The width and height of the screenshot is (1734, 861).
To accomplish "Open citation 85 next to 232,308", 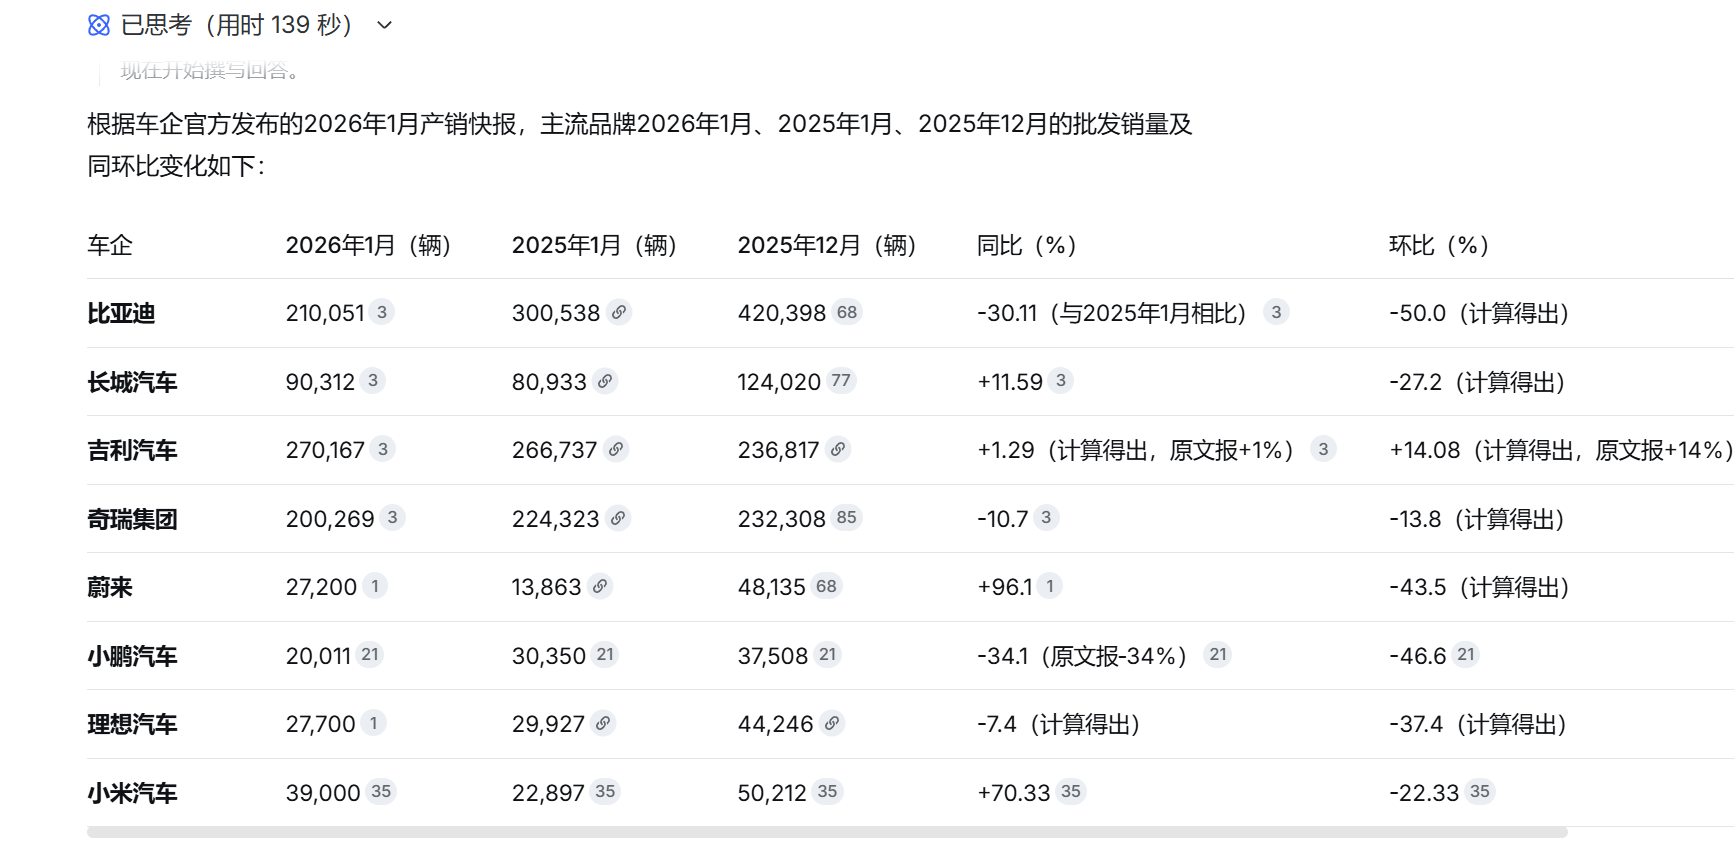I will click(x=846, y=518).
